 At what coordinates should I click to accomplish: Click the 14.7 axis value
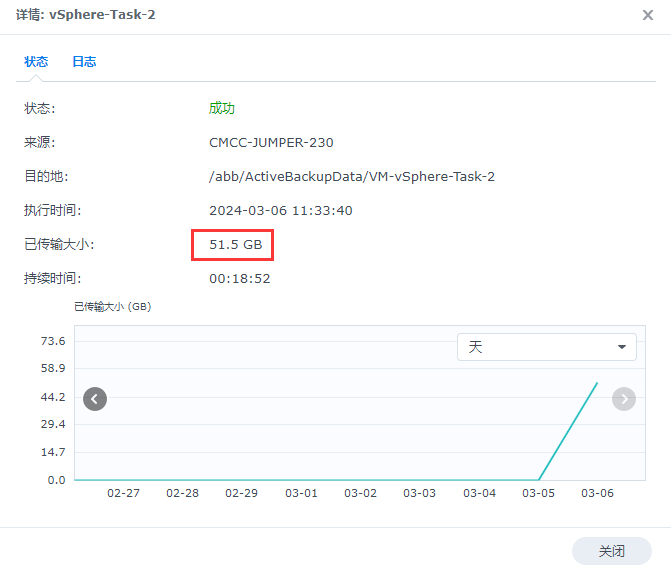click(53, 452)
